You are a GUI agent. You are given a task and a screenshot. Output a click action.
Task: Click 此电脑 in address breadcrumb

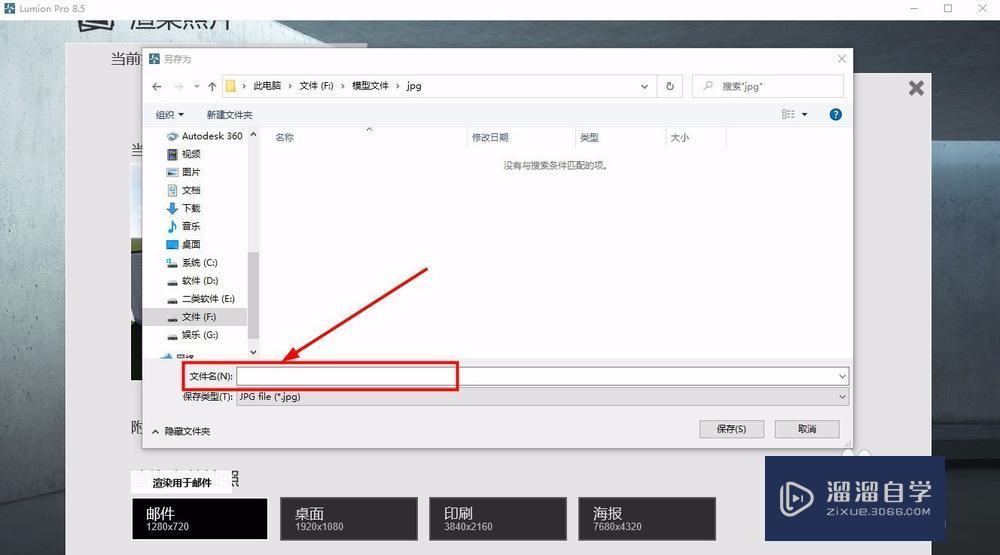267,85
